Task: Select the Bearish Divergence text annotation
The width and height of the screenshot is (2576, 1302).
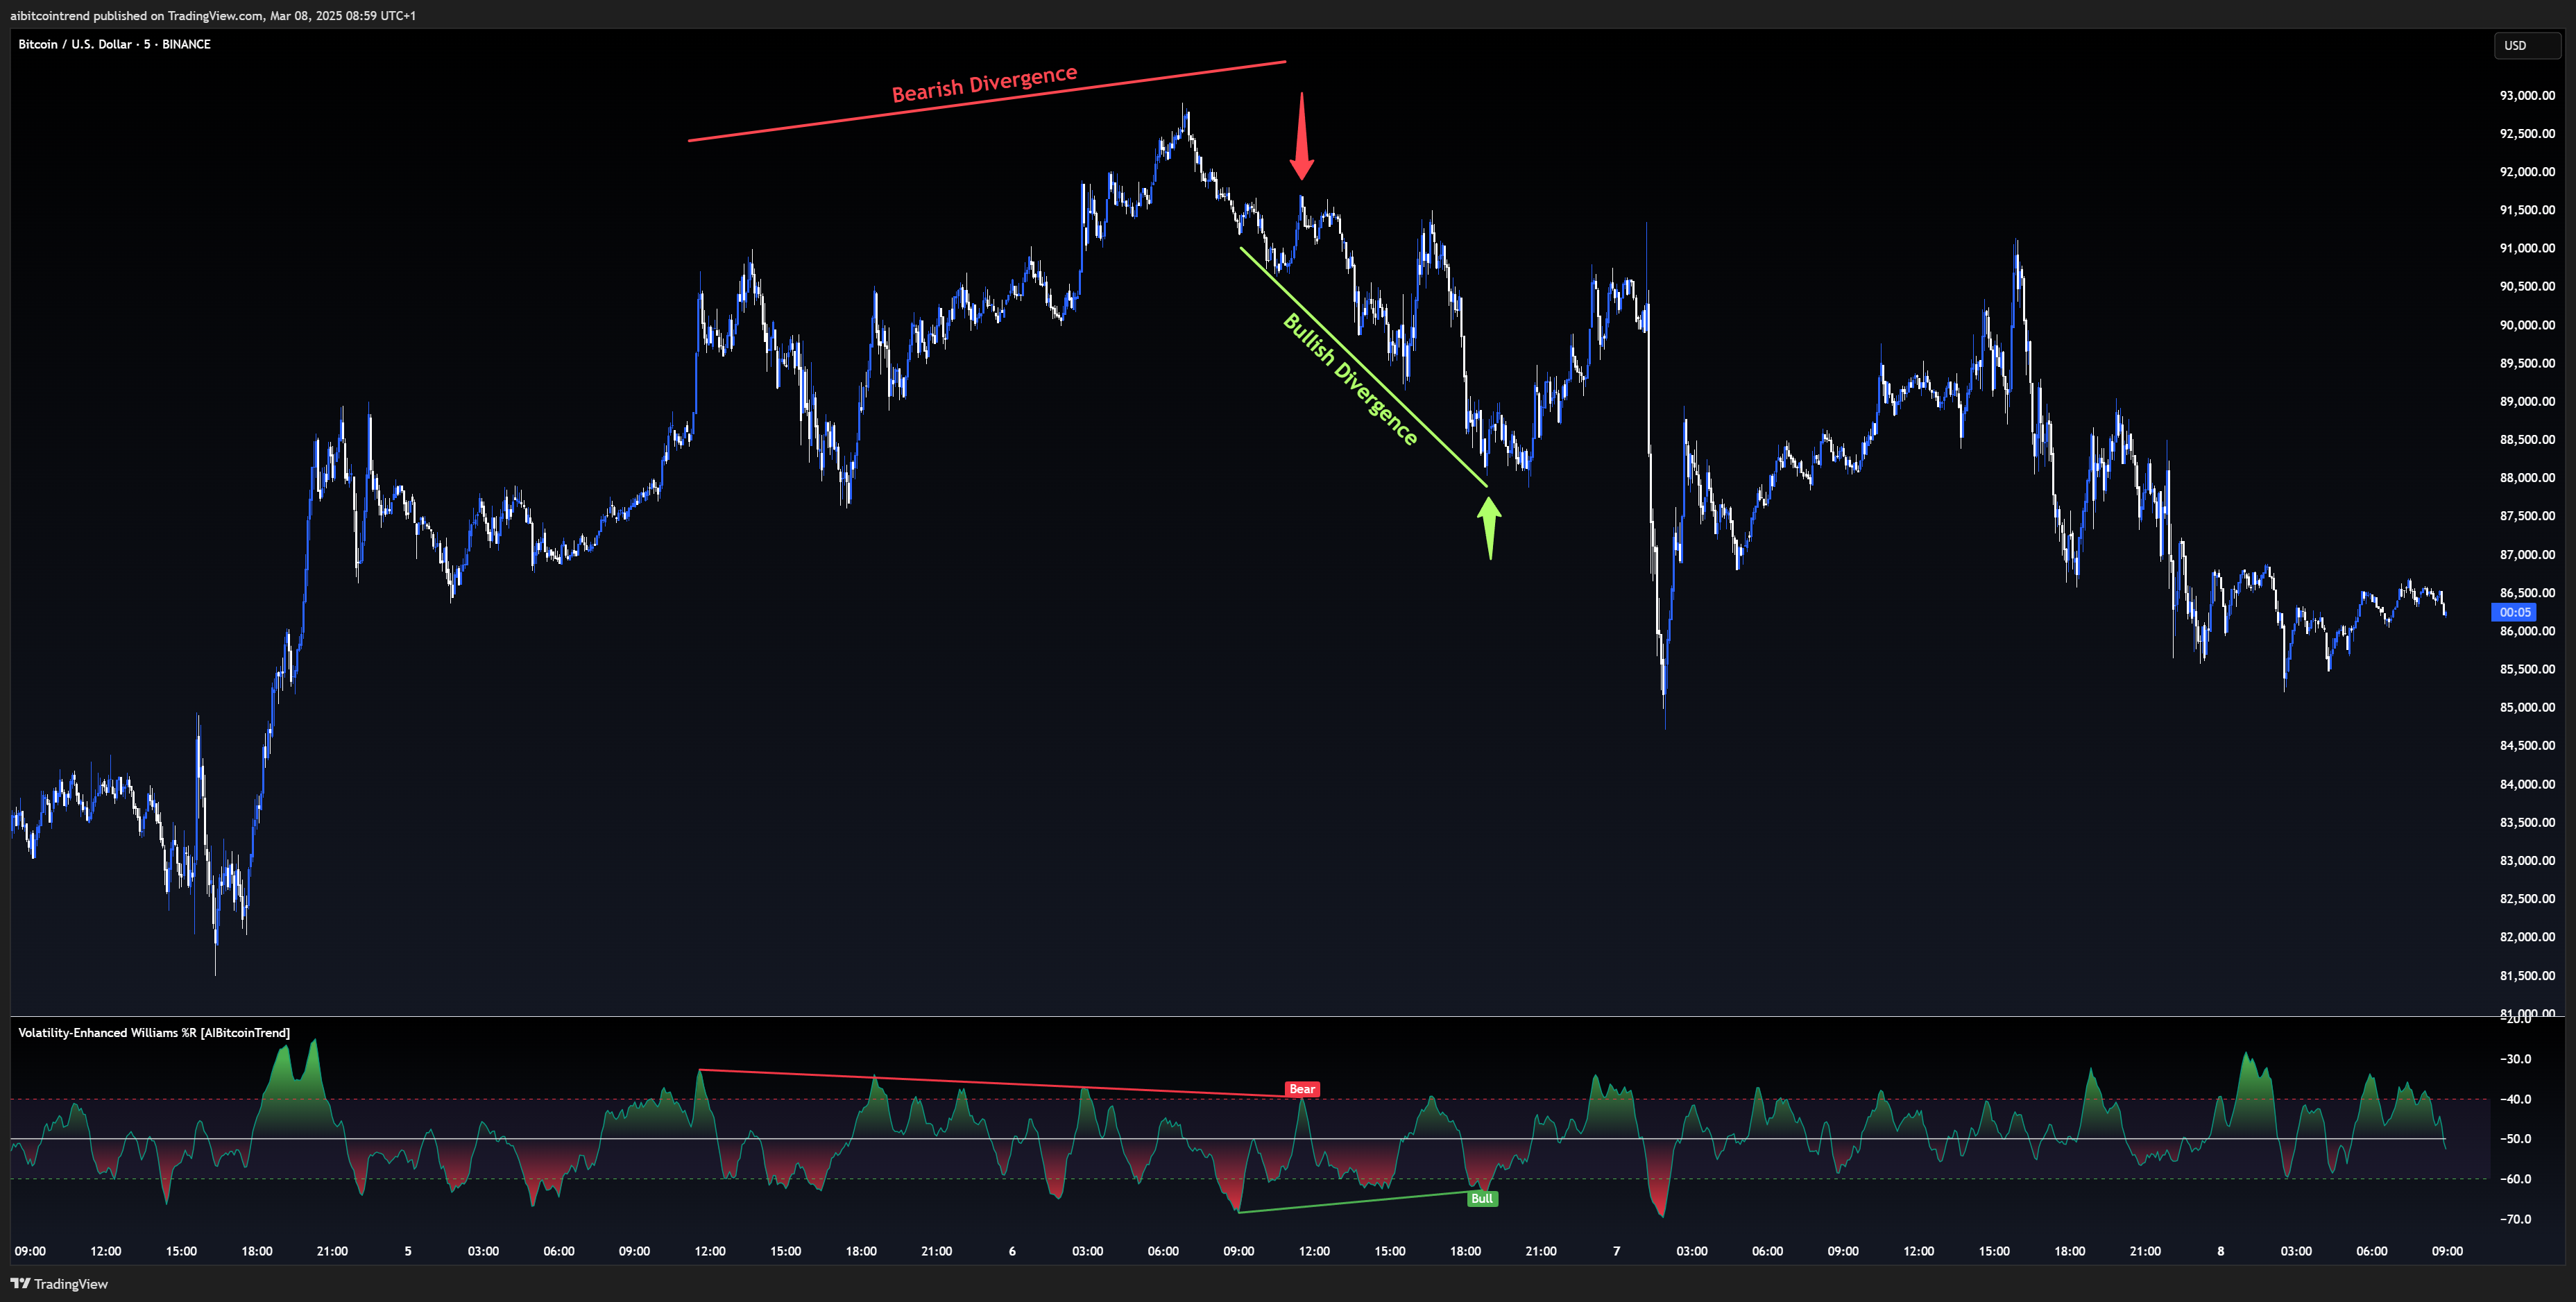Action: pos(984,84)
